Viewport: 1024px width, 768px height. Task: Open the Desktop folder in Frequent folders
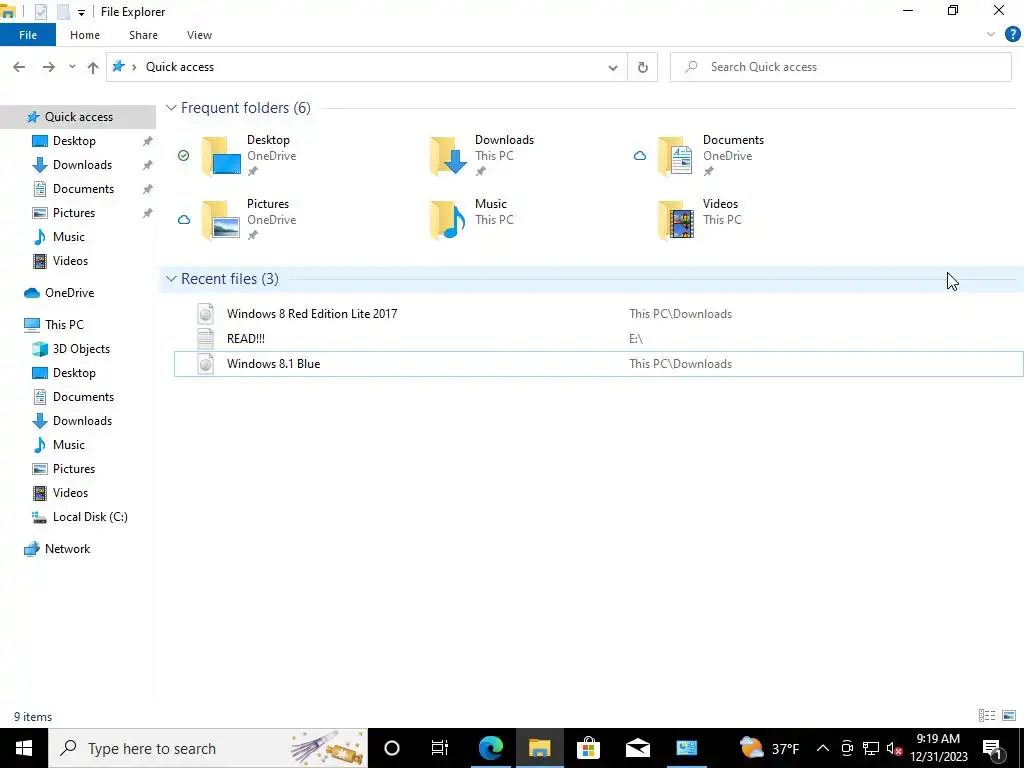[248, 155]
